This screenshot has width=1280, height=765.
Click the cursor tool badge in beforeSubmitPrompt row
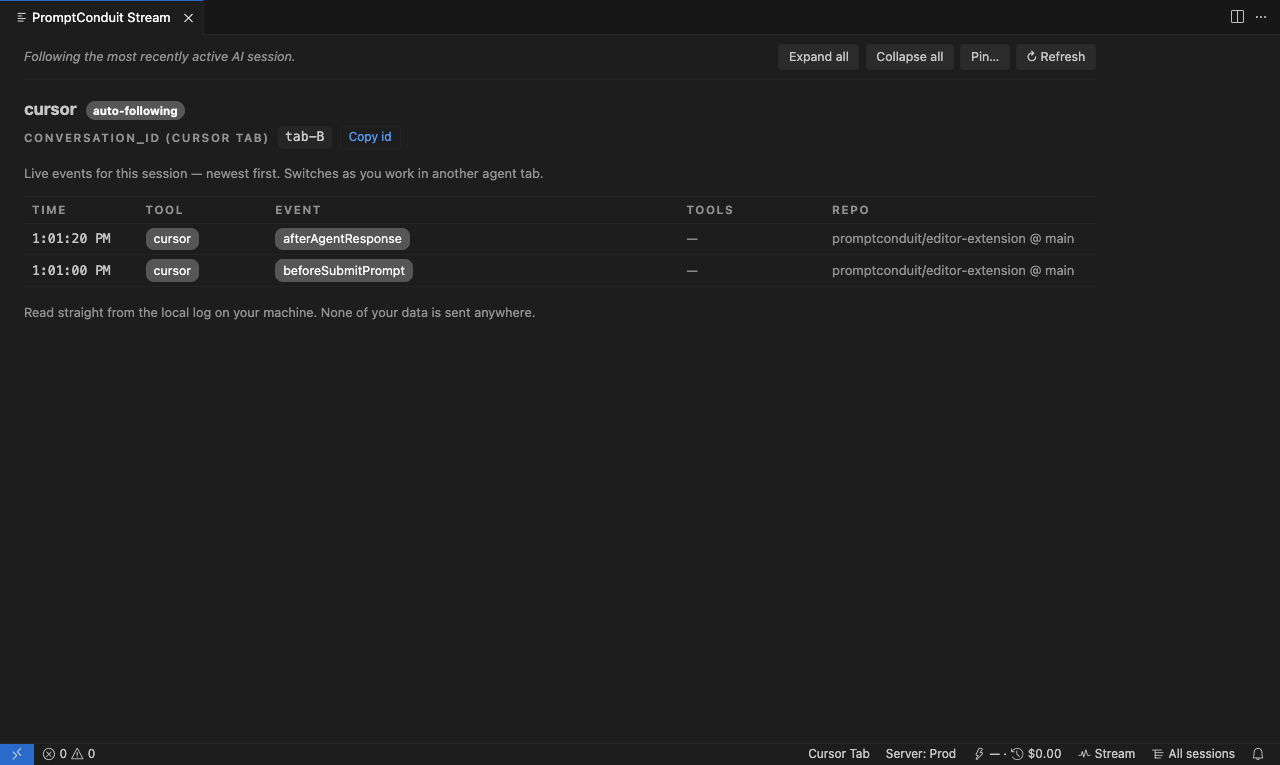click(172, 271)
